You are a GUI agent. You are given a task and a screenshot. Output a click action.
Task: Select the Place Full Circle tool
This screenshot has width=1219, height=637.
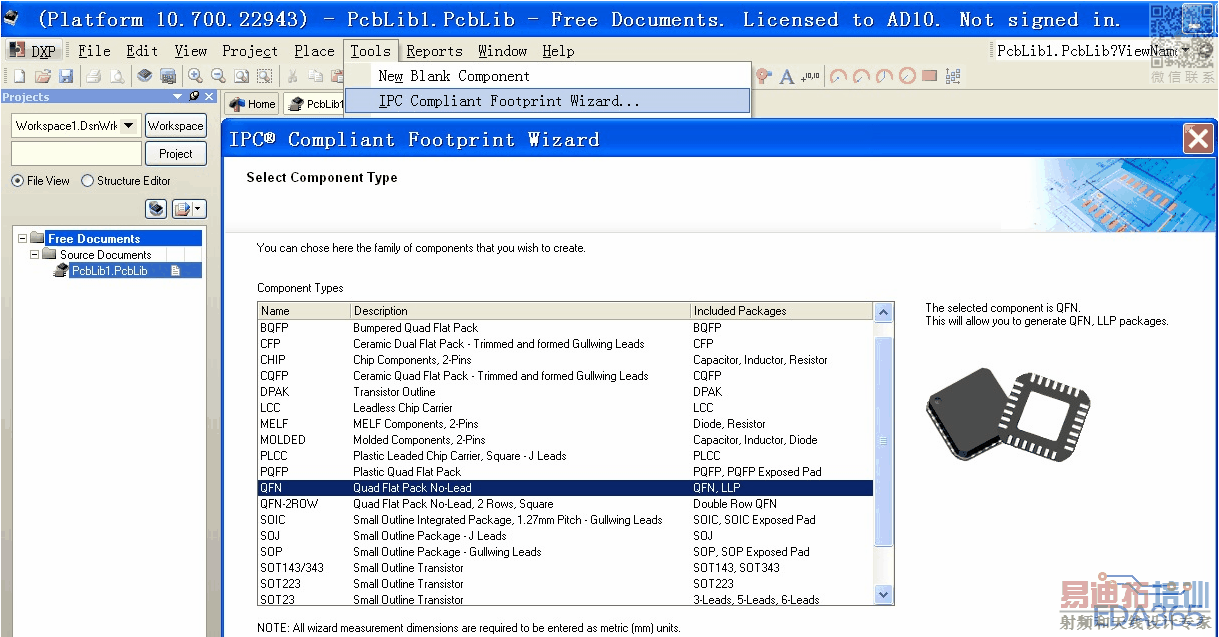point(907,76)
